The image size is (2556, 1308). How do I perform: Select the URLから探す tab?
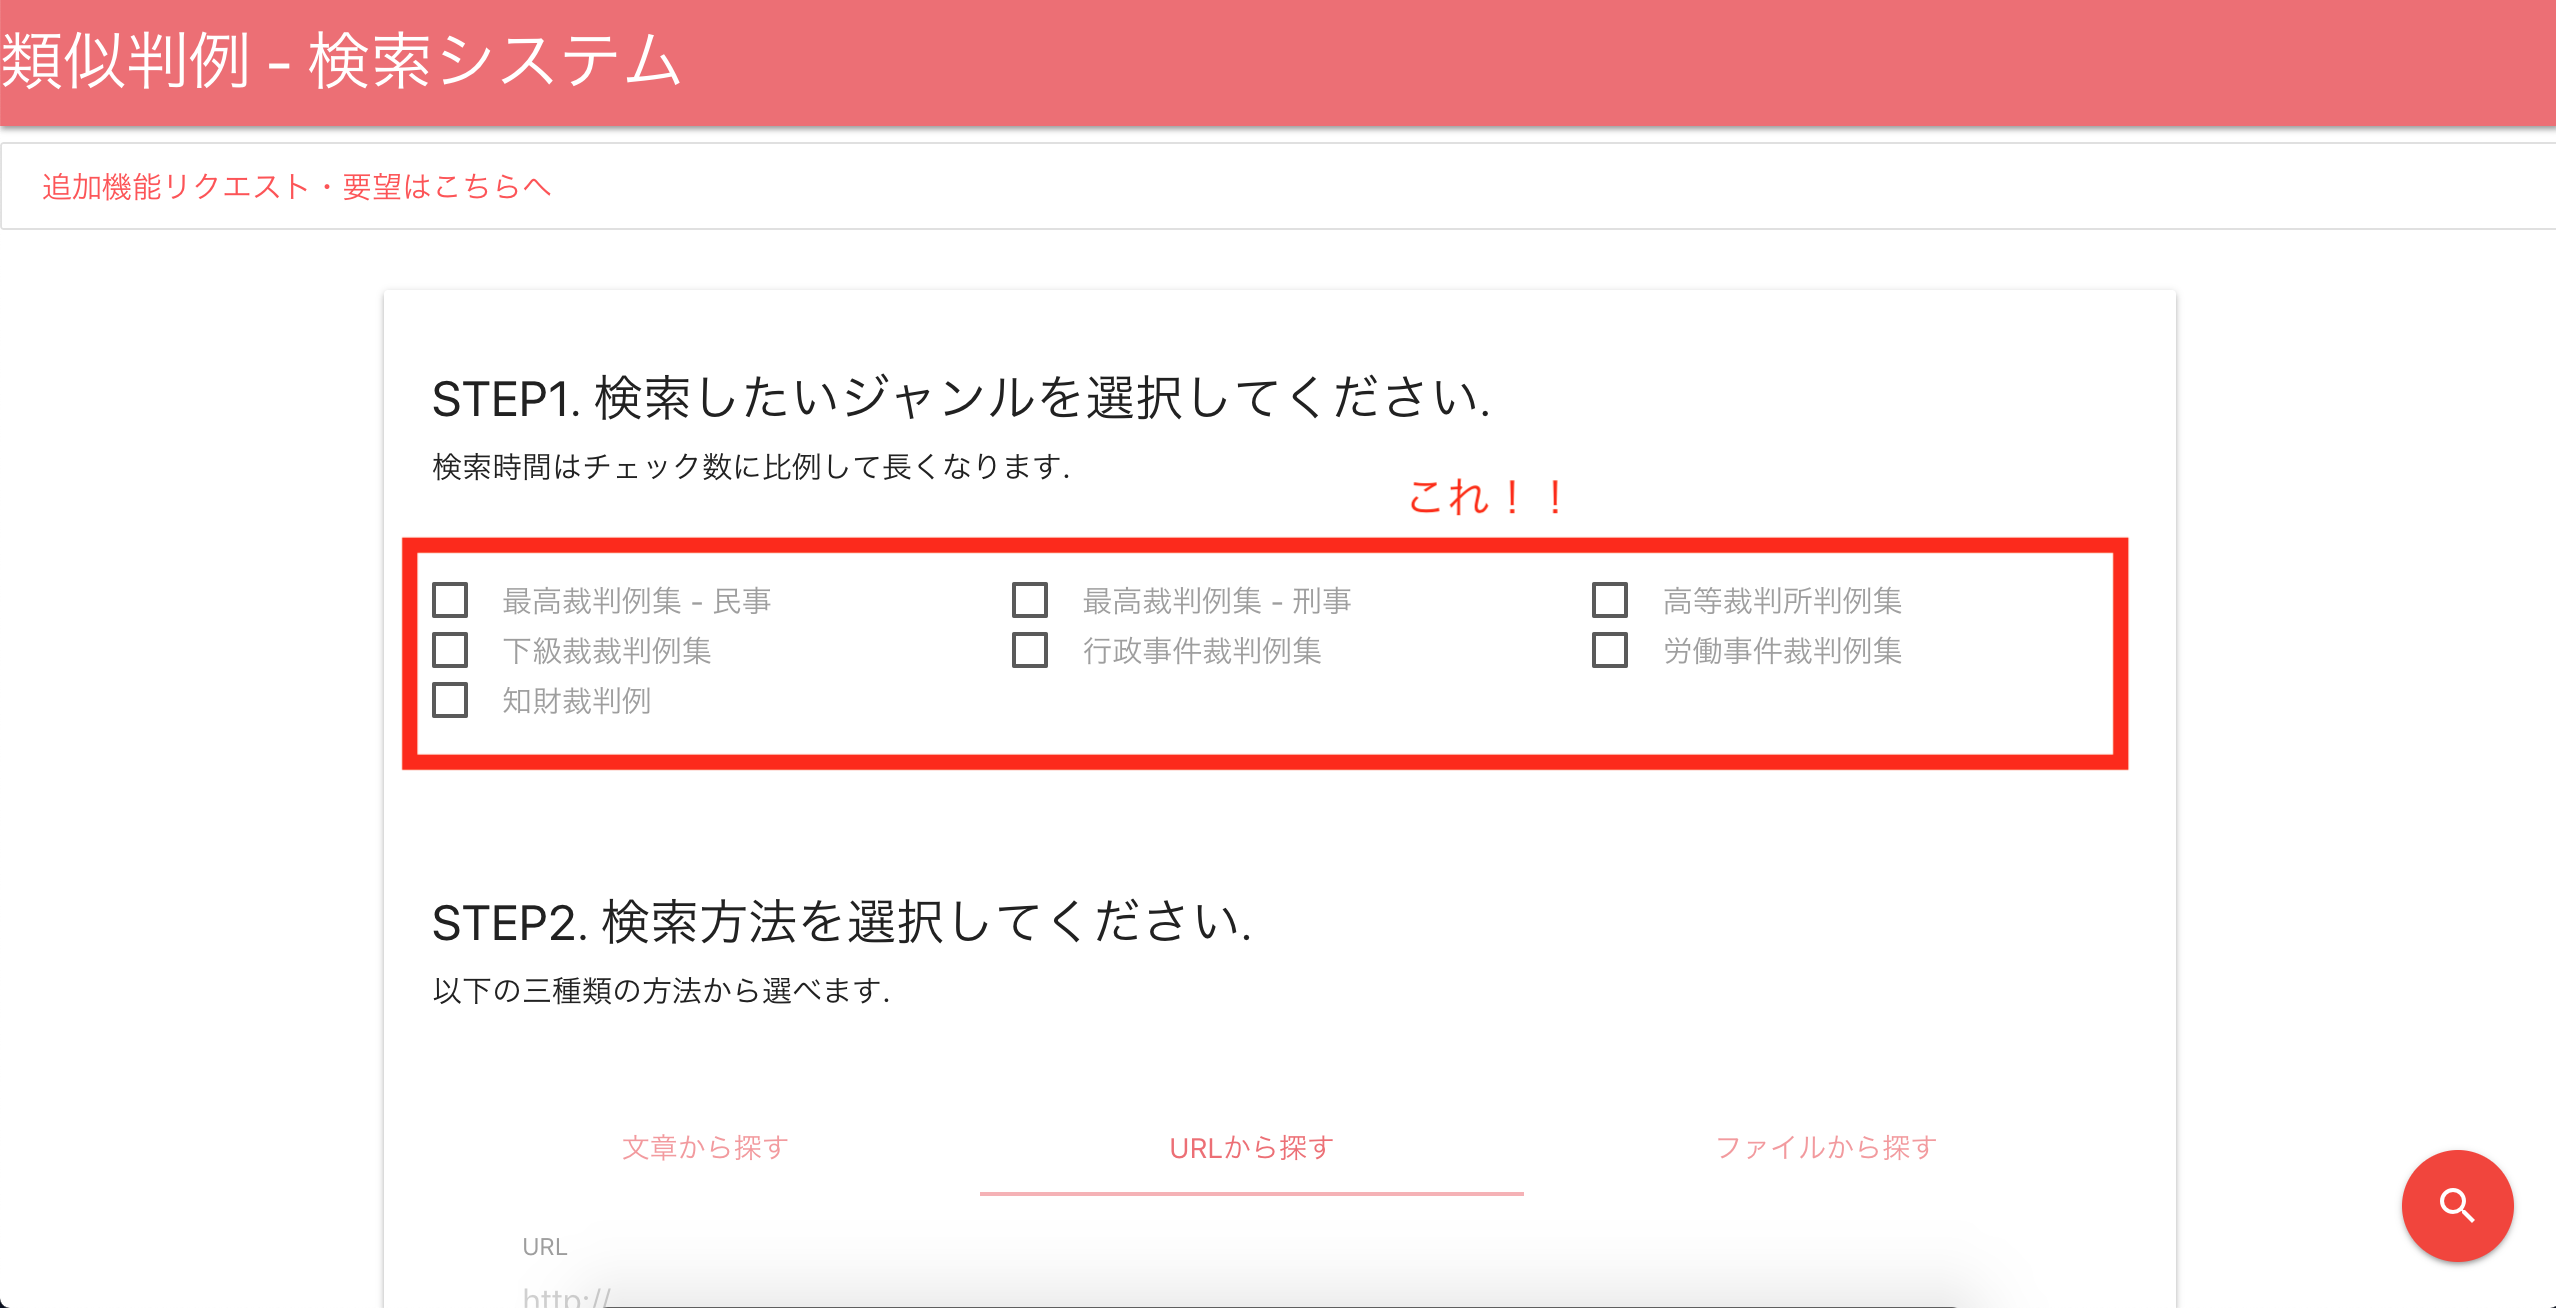coord(1250,1148)
